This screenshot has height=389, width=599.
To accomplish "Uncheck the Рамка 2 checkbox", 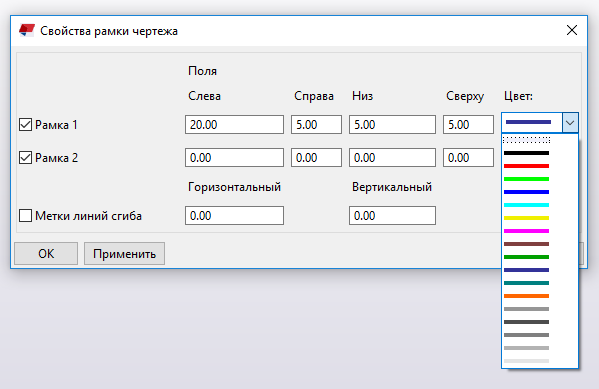I will coord(25,157).
